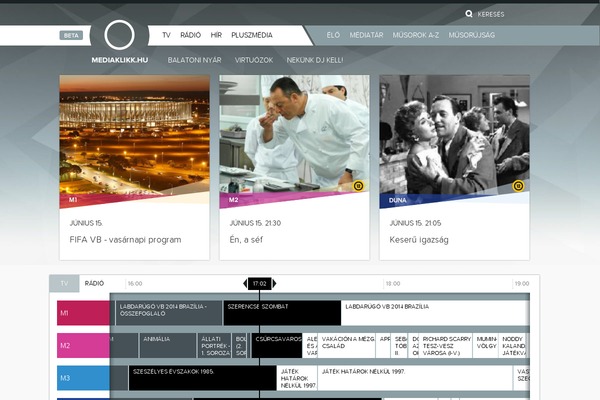Open Állati portrék 1. sorozat block
Image resolution: width=600 pixels, height=400 pixels.
point(215,346)
